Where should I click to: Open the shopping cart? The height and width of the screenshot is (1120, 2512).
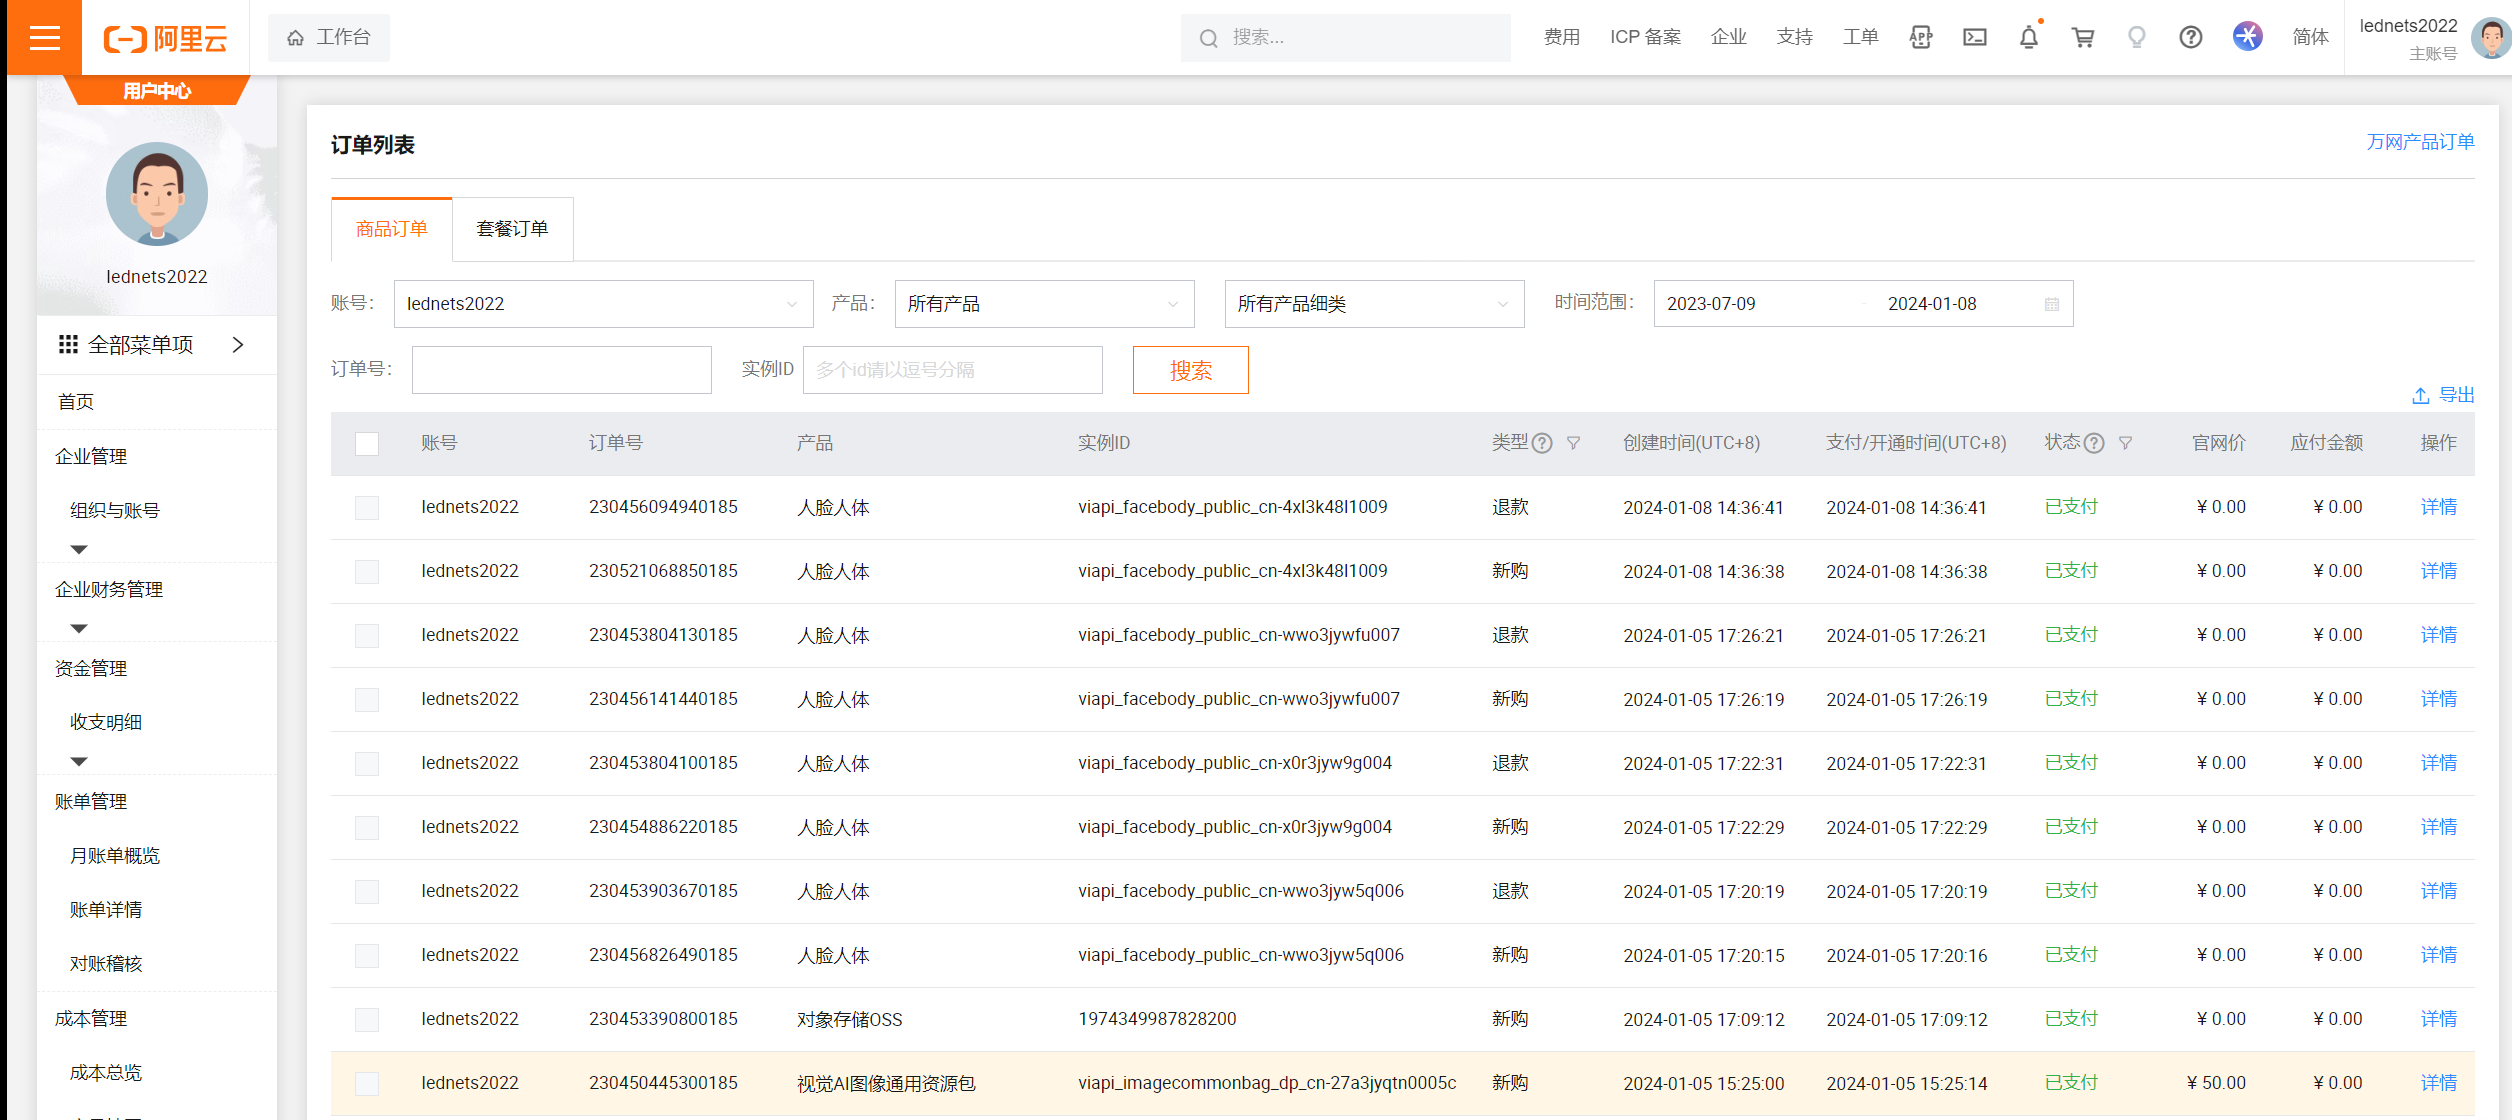click(2083, 38)
